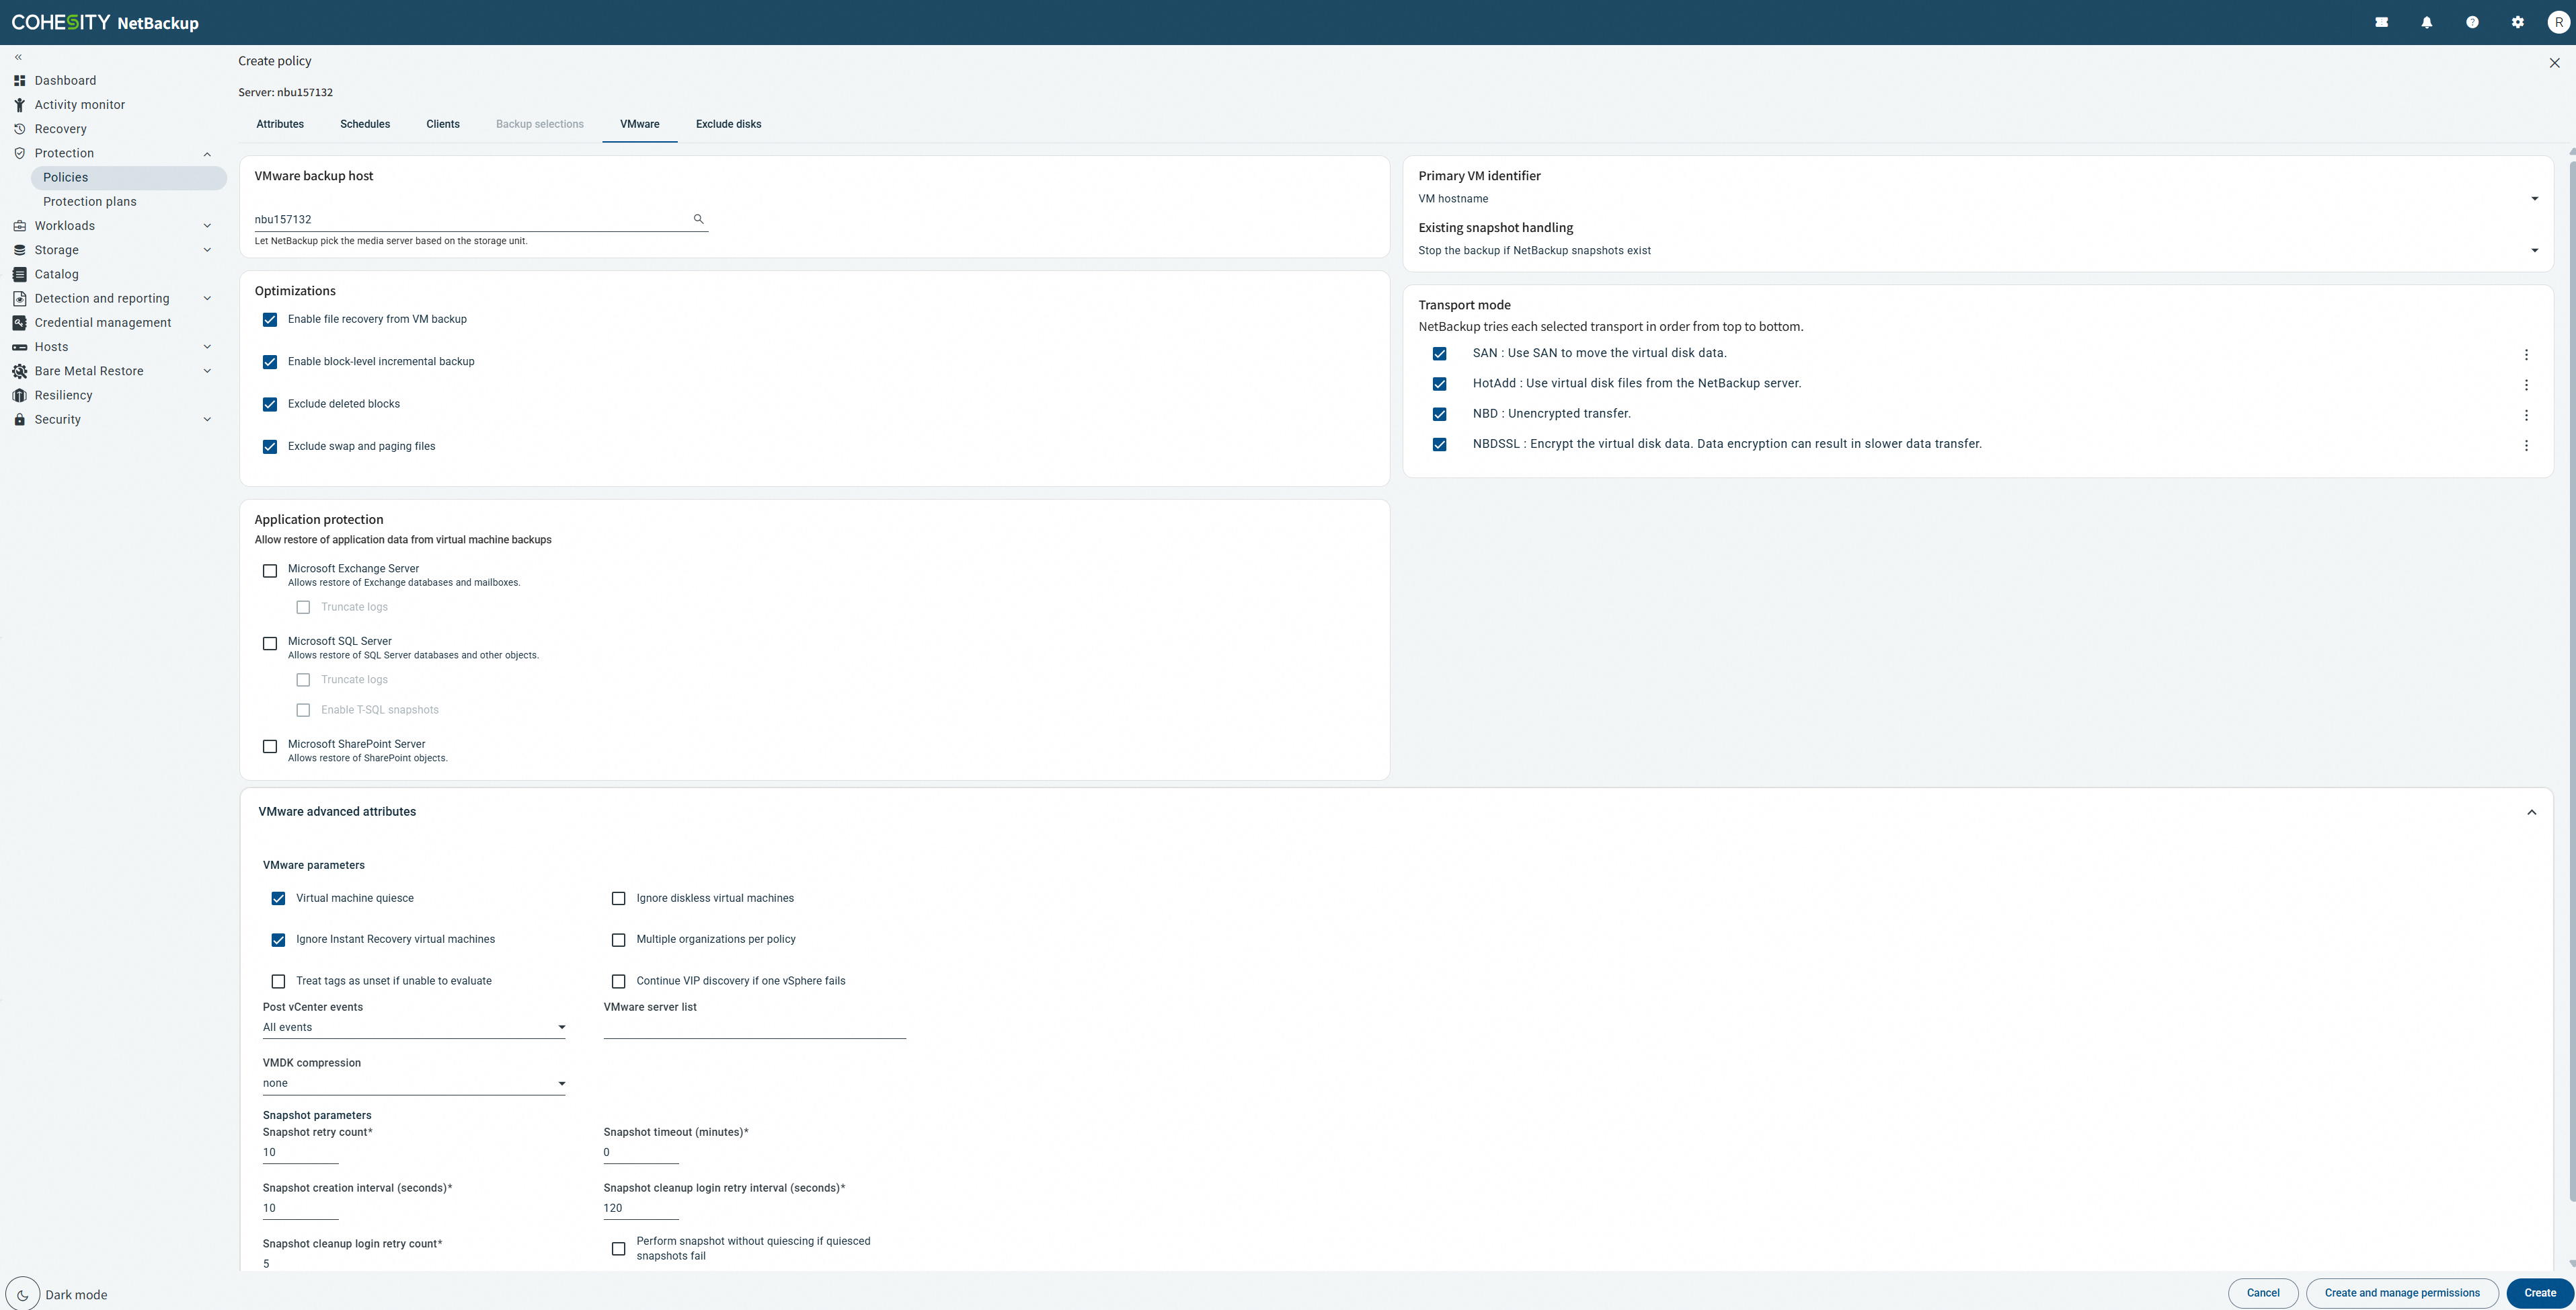This screenshot has height=1310, width=2576.
Task: Expand the Workloads sidebar group
Action: [x=207, y=226]
